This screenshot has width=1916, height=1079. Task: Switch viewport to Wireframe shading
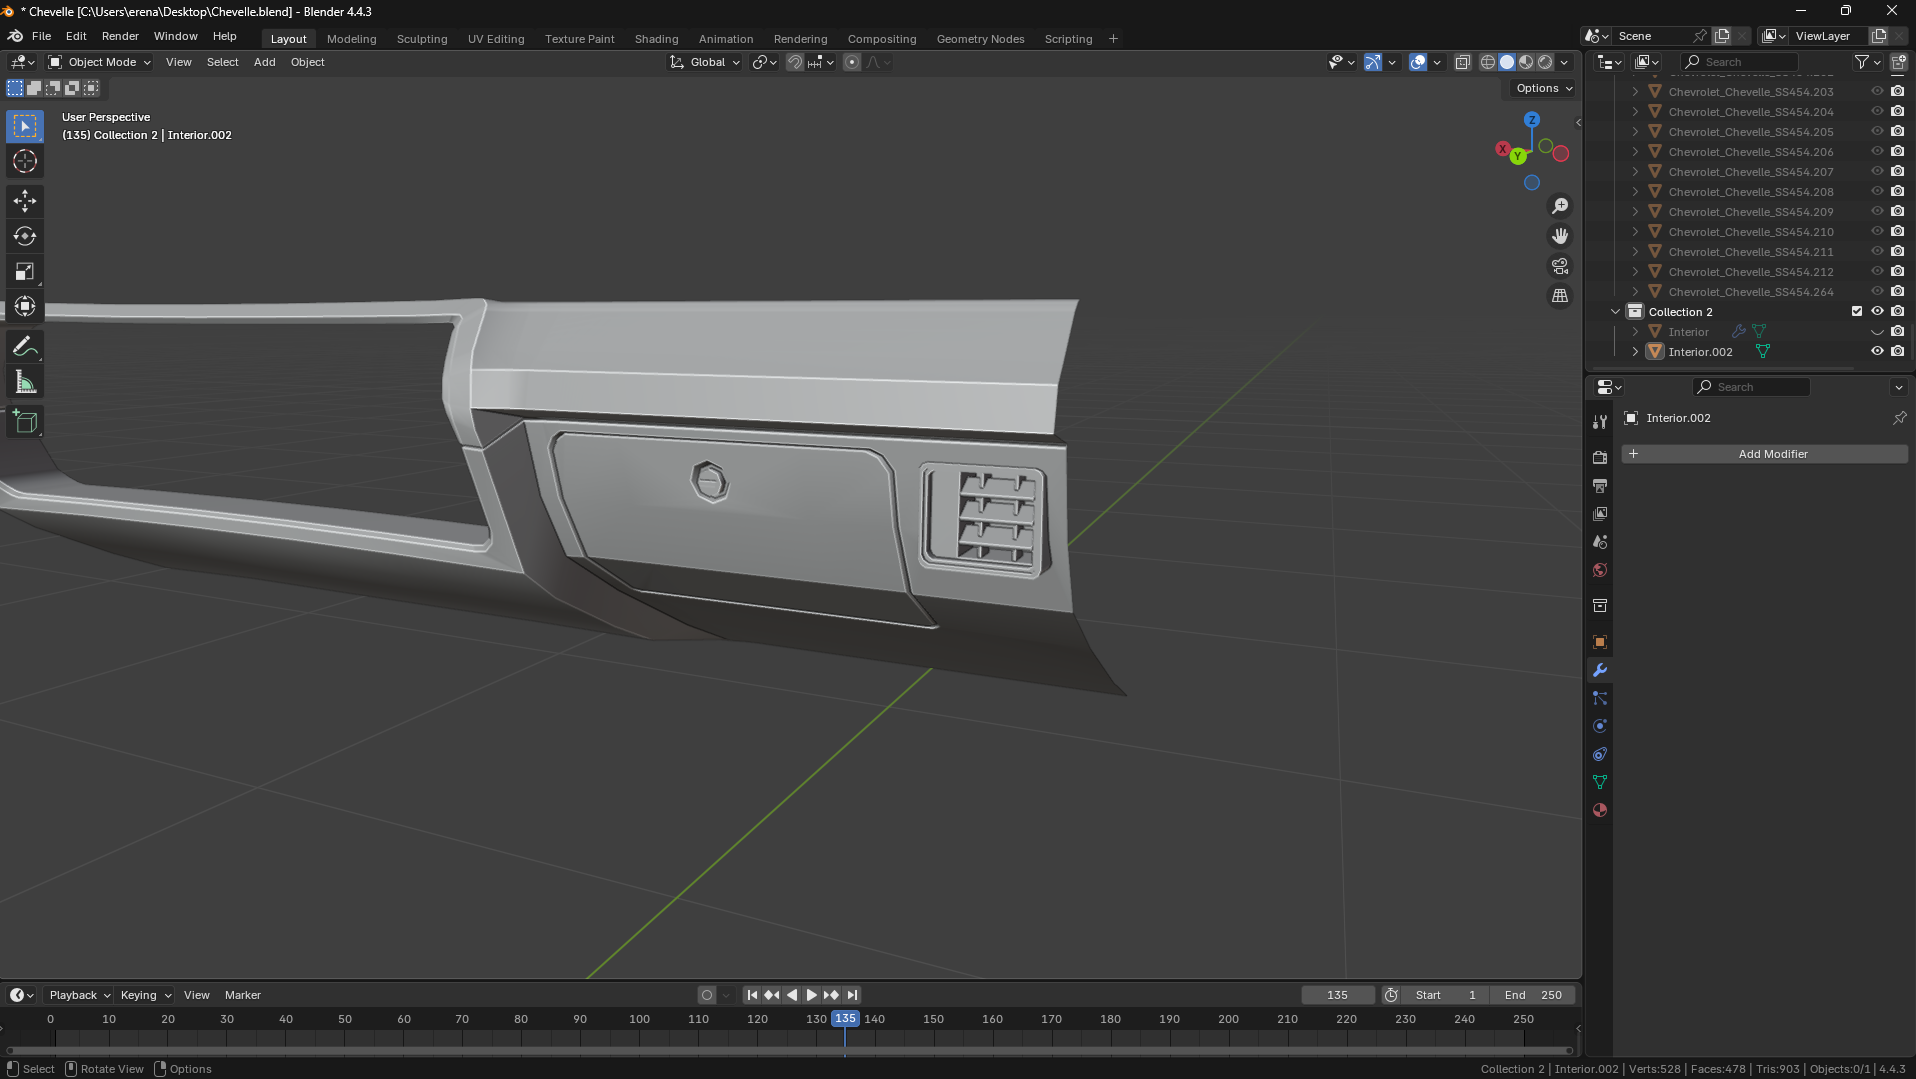[1488, 62]
